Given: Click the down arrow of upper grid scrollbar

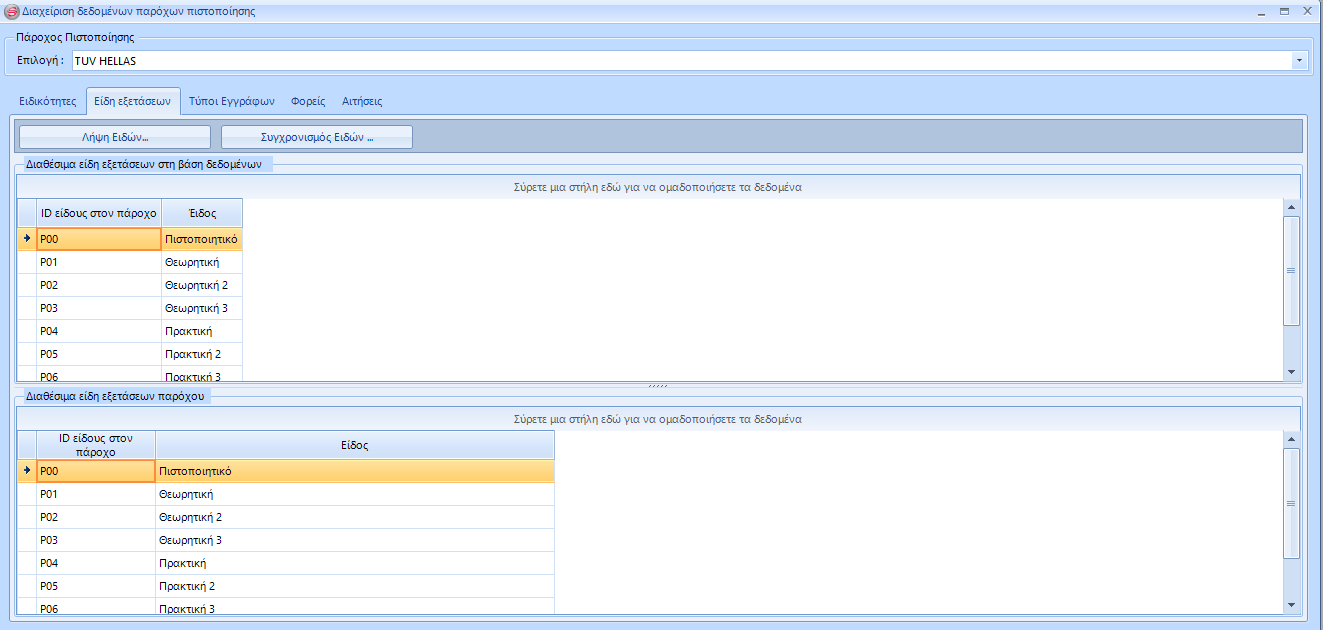Looking at the screenshot, I should pos(1291,371).
